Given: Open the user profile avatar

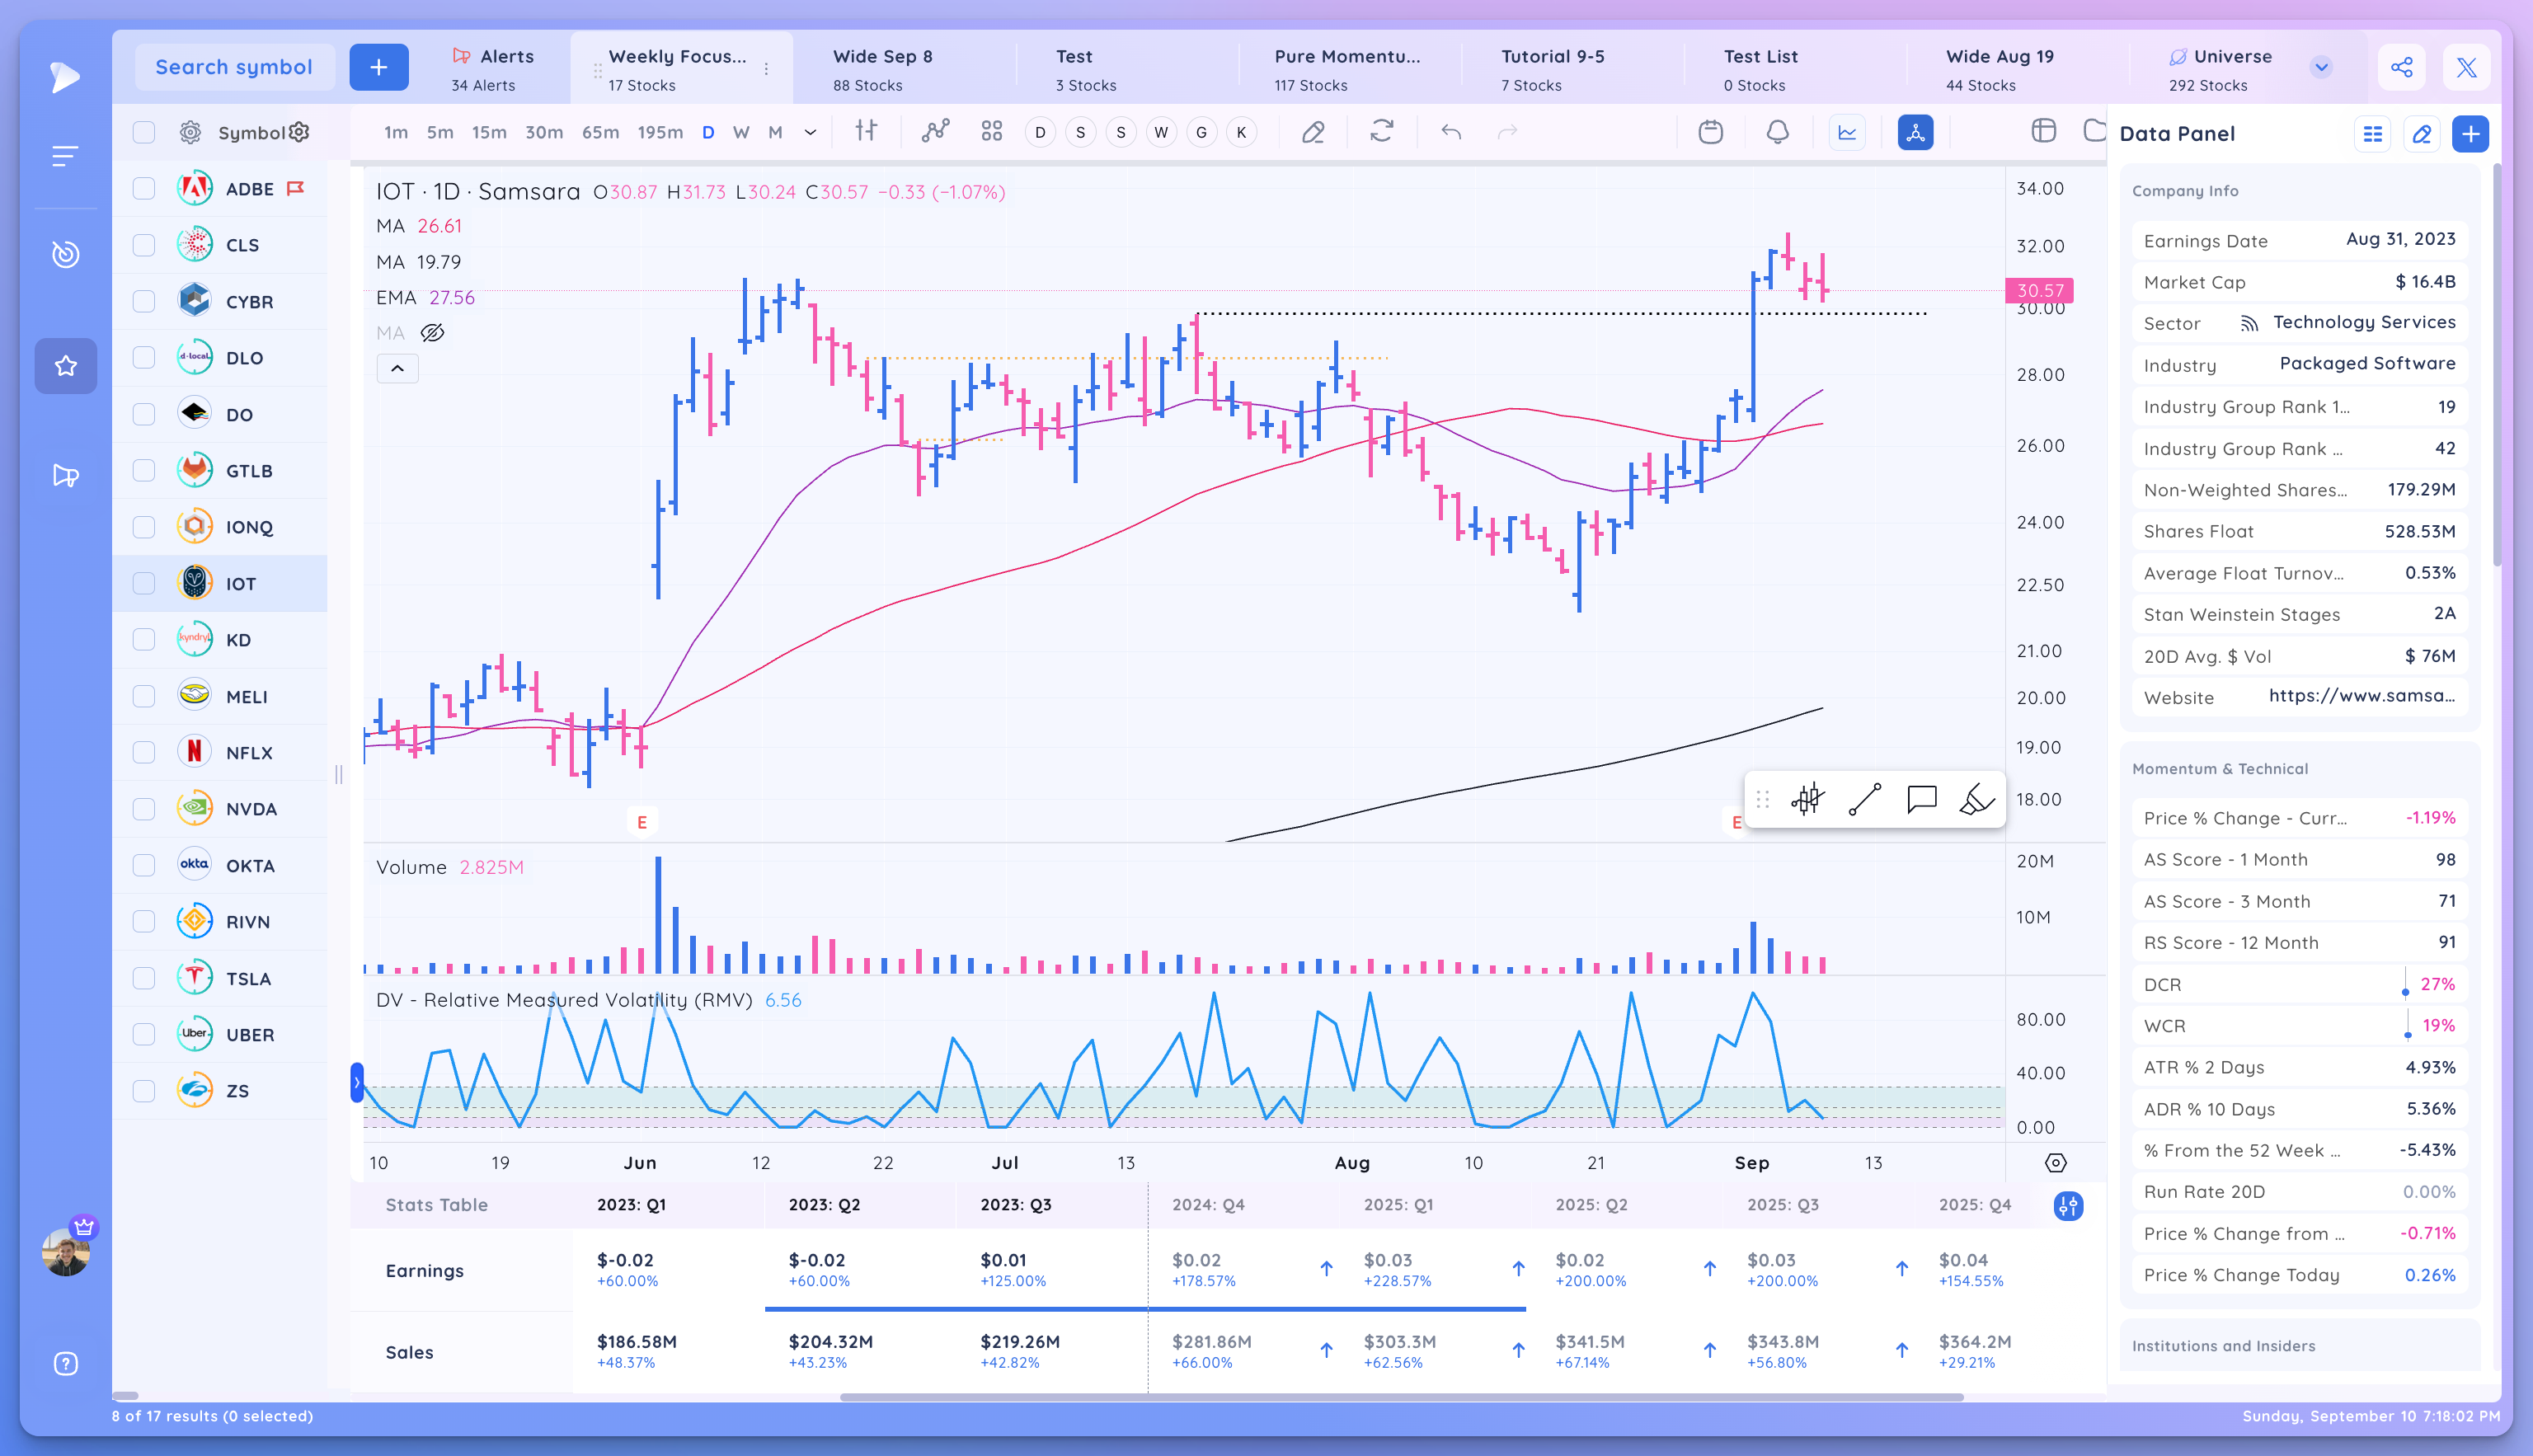Looking at the screenshot, I should coord(66,1253).
